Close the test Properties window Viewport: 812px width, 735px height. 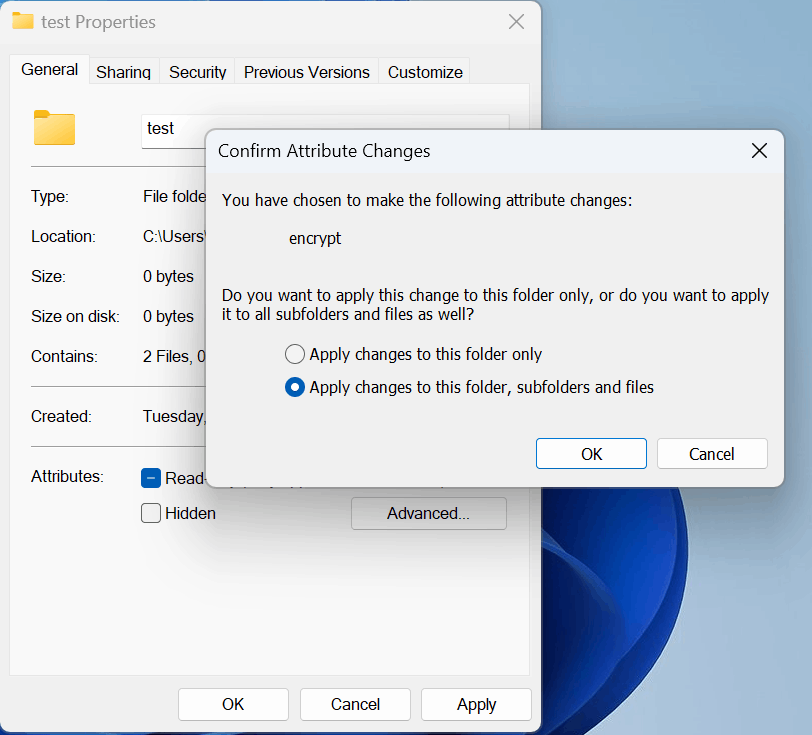pyautogui.click(x=516, y=22)
